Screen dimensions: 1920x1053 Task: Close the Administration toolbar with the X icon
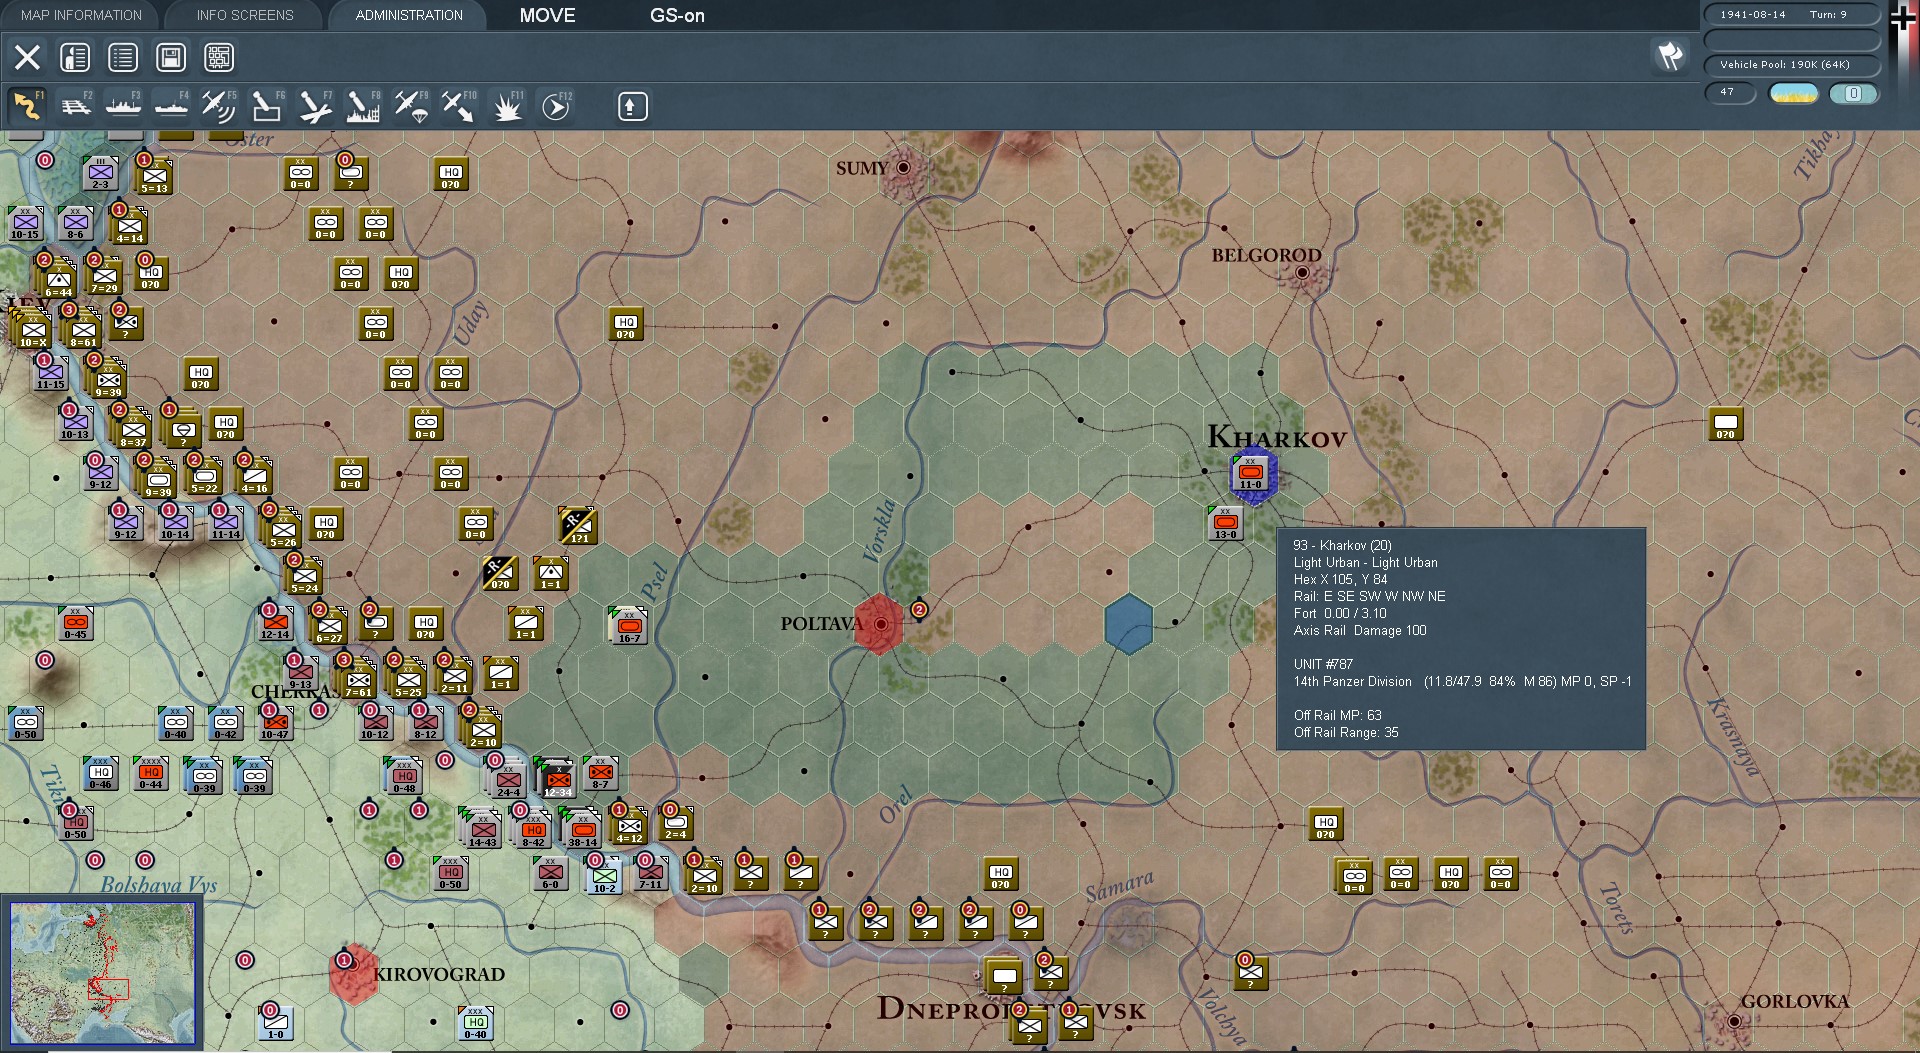coord(27,57)
